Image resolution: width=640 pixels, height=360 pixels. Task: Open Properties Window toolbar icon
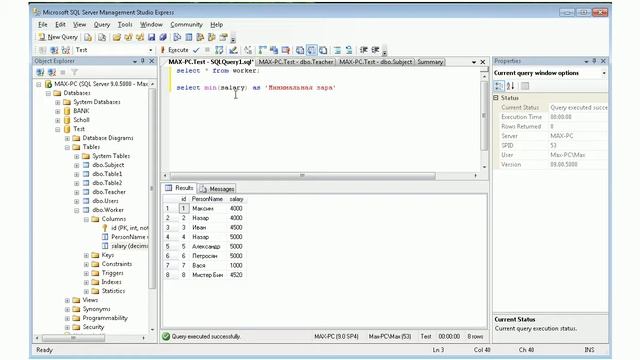(223, 38)
